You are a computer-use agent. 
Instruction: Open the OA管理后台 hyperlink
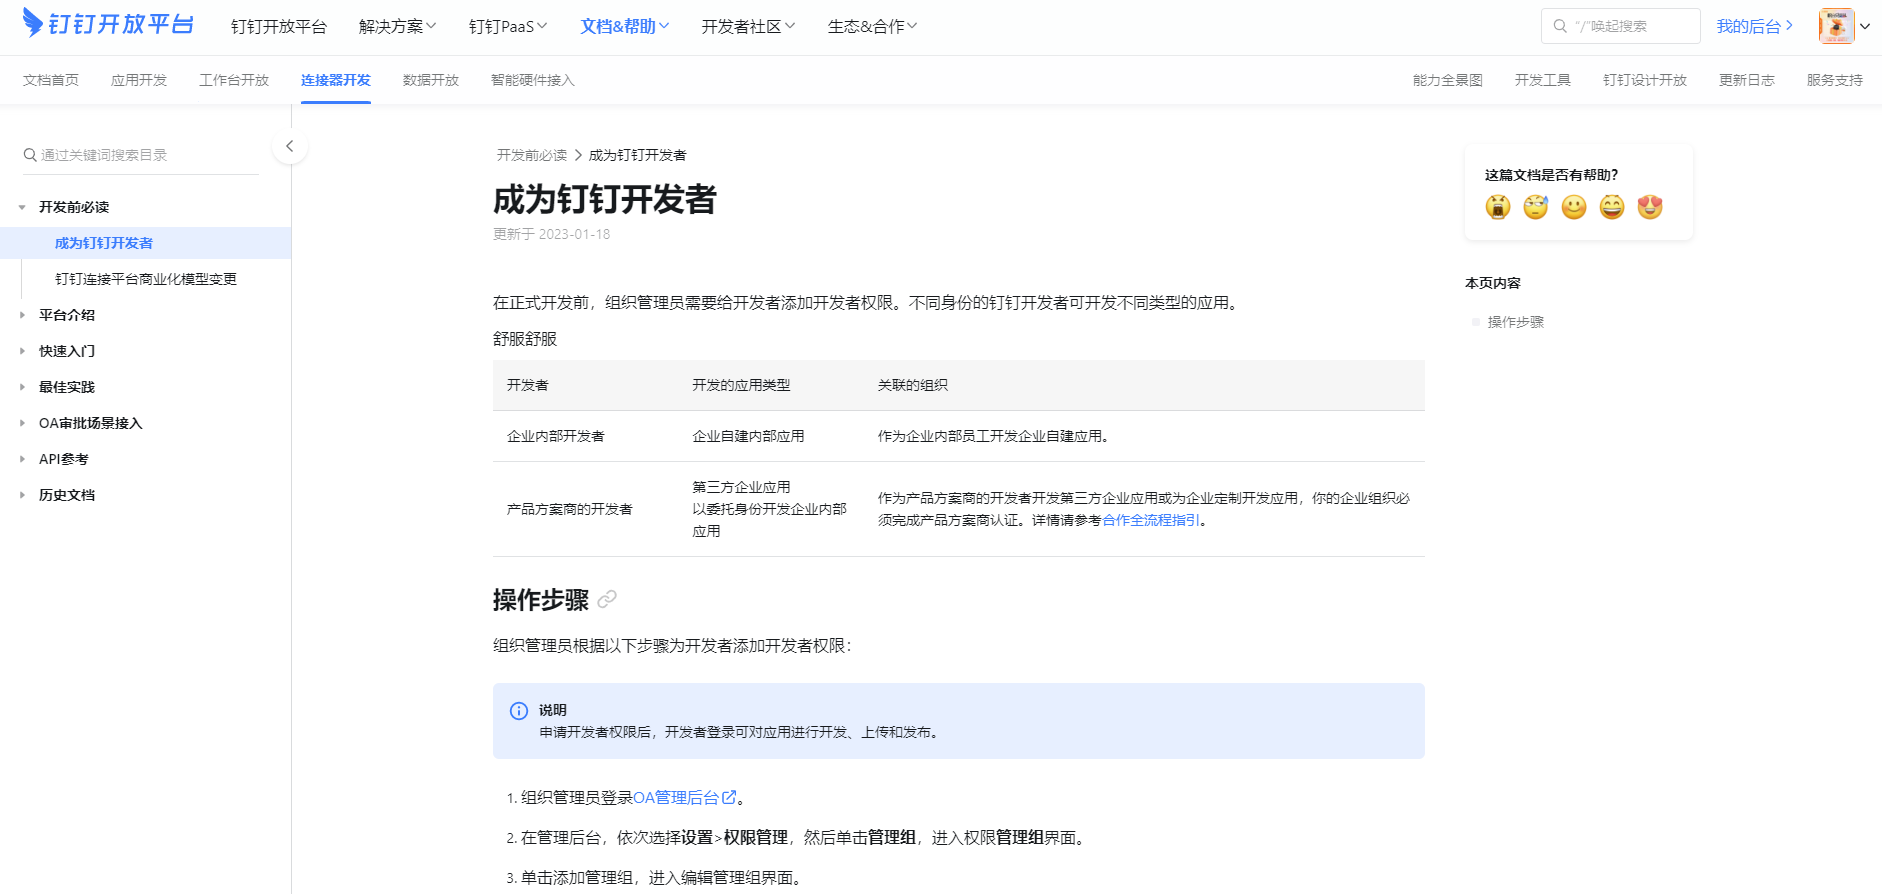coord(676,797)
